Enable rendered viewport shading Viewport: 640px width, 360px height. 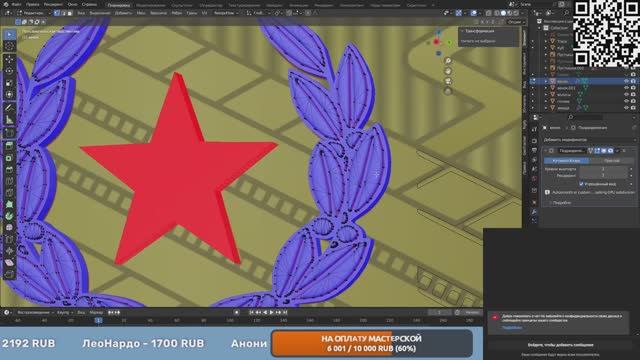[516, 13]
